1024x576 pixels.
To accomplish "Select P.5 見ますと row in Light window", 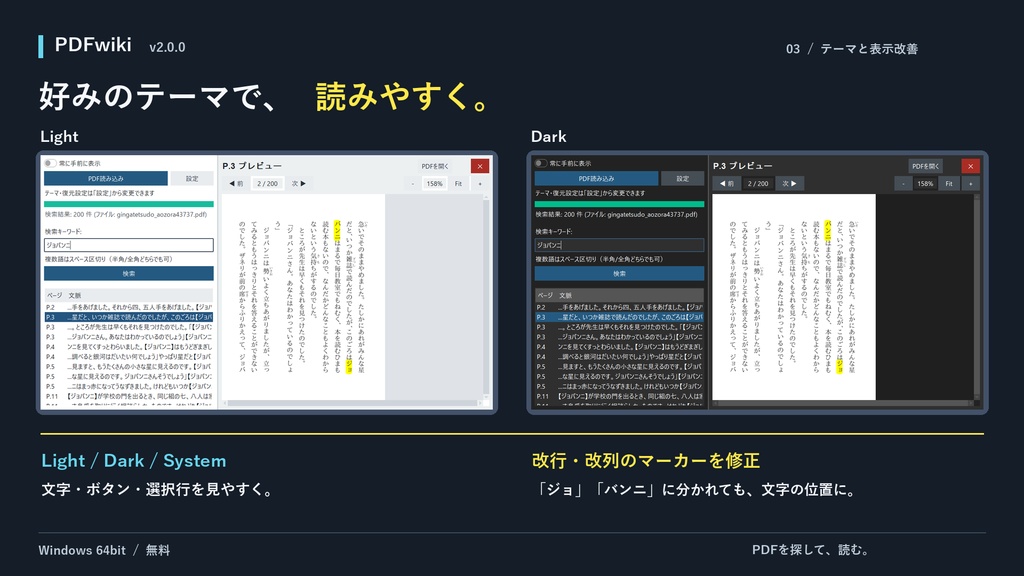I will (129, 366).
